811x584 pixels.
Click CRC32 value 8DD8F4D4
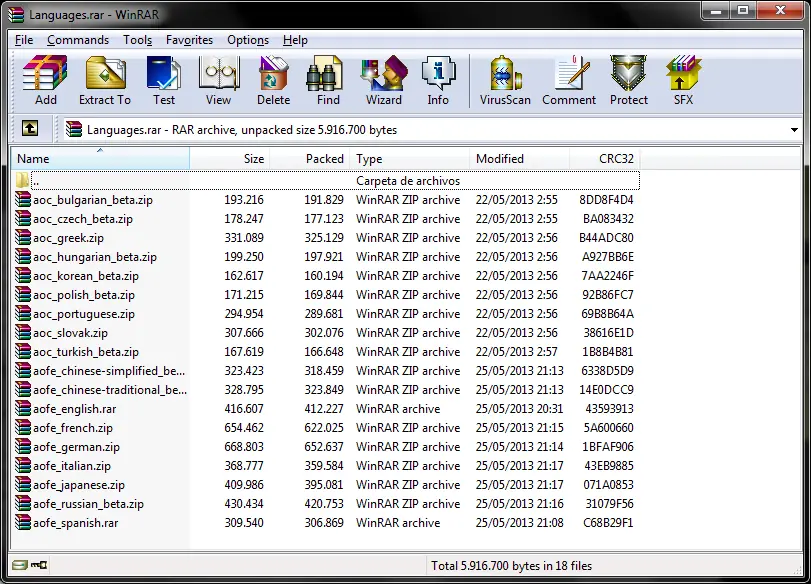click(606, 200)
